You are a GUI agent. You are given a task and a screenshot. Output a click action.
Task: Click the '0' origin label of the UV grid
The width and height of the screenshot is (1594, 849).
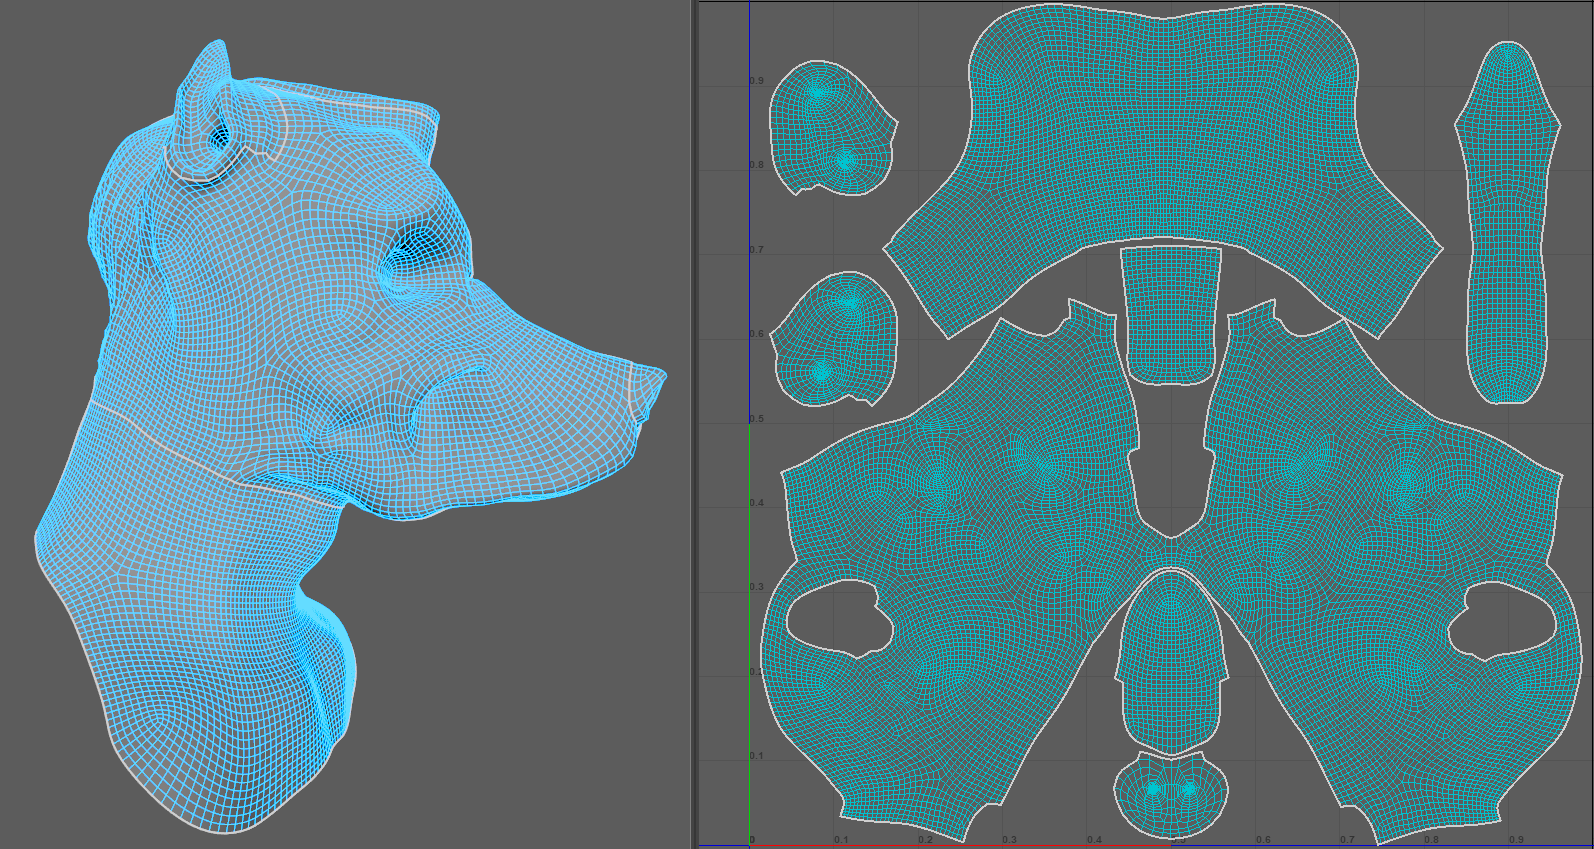pos(753,840)
